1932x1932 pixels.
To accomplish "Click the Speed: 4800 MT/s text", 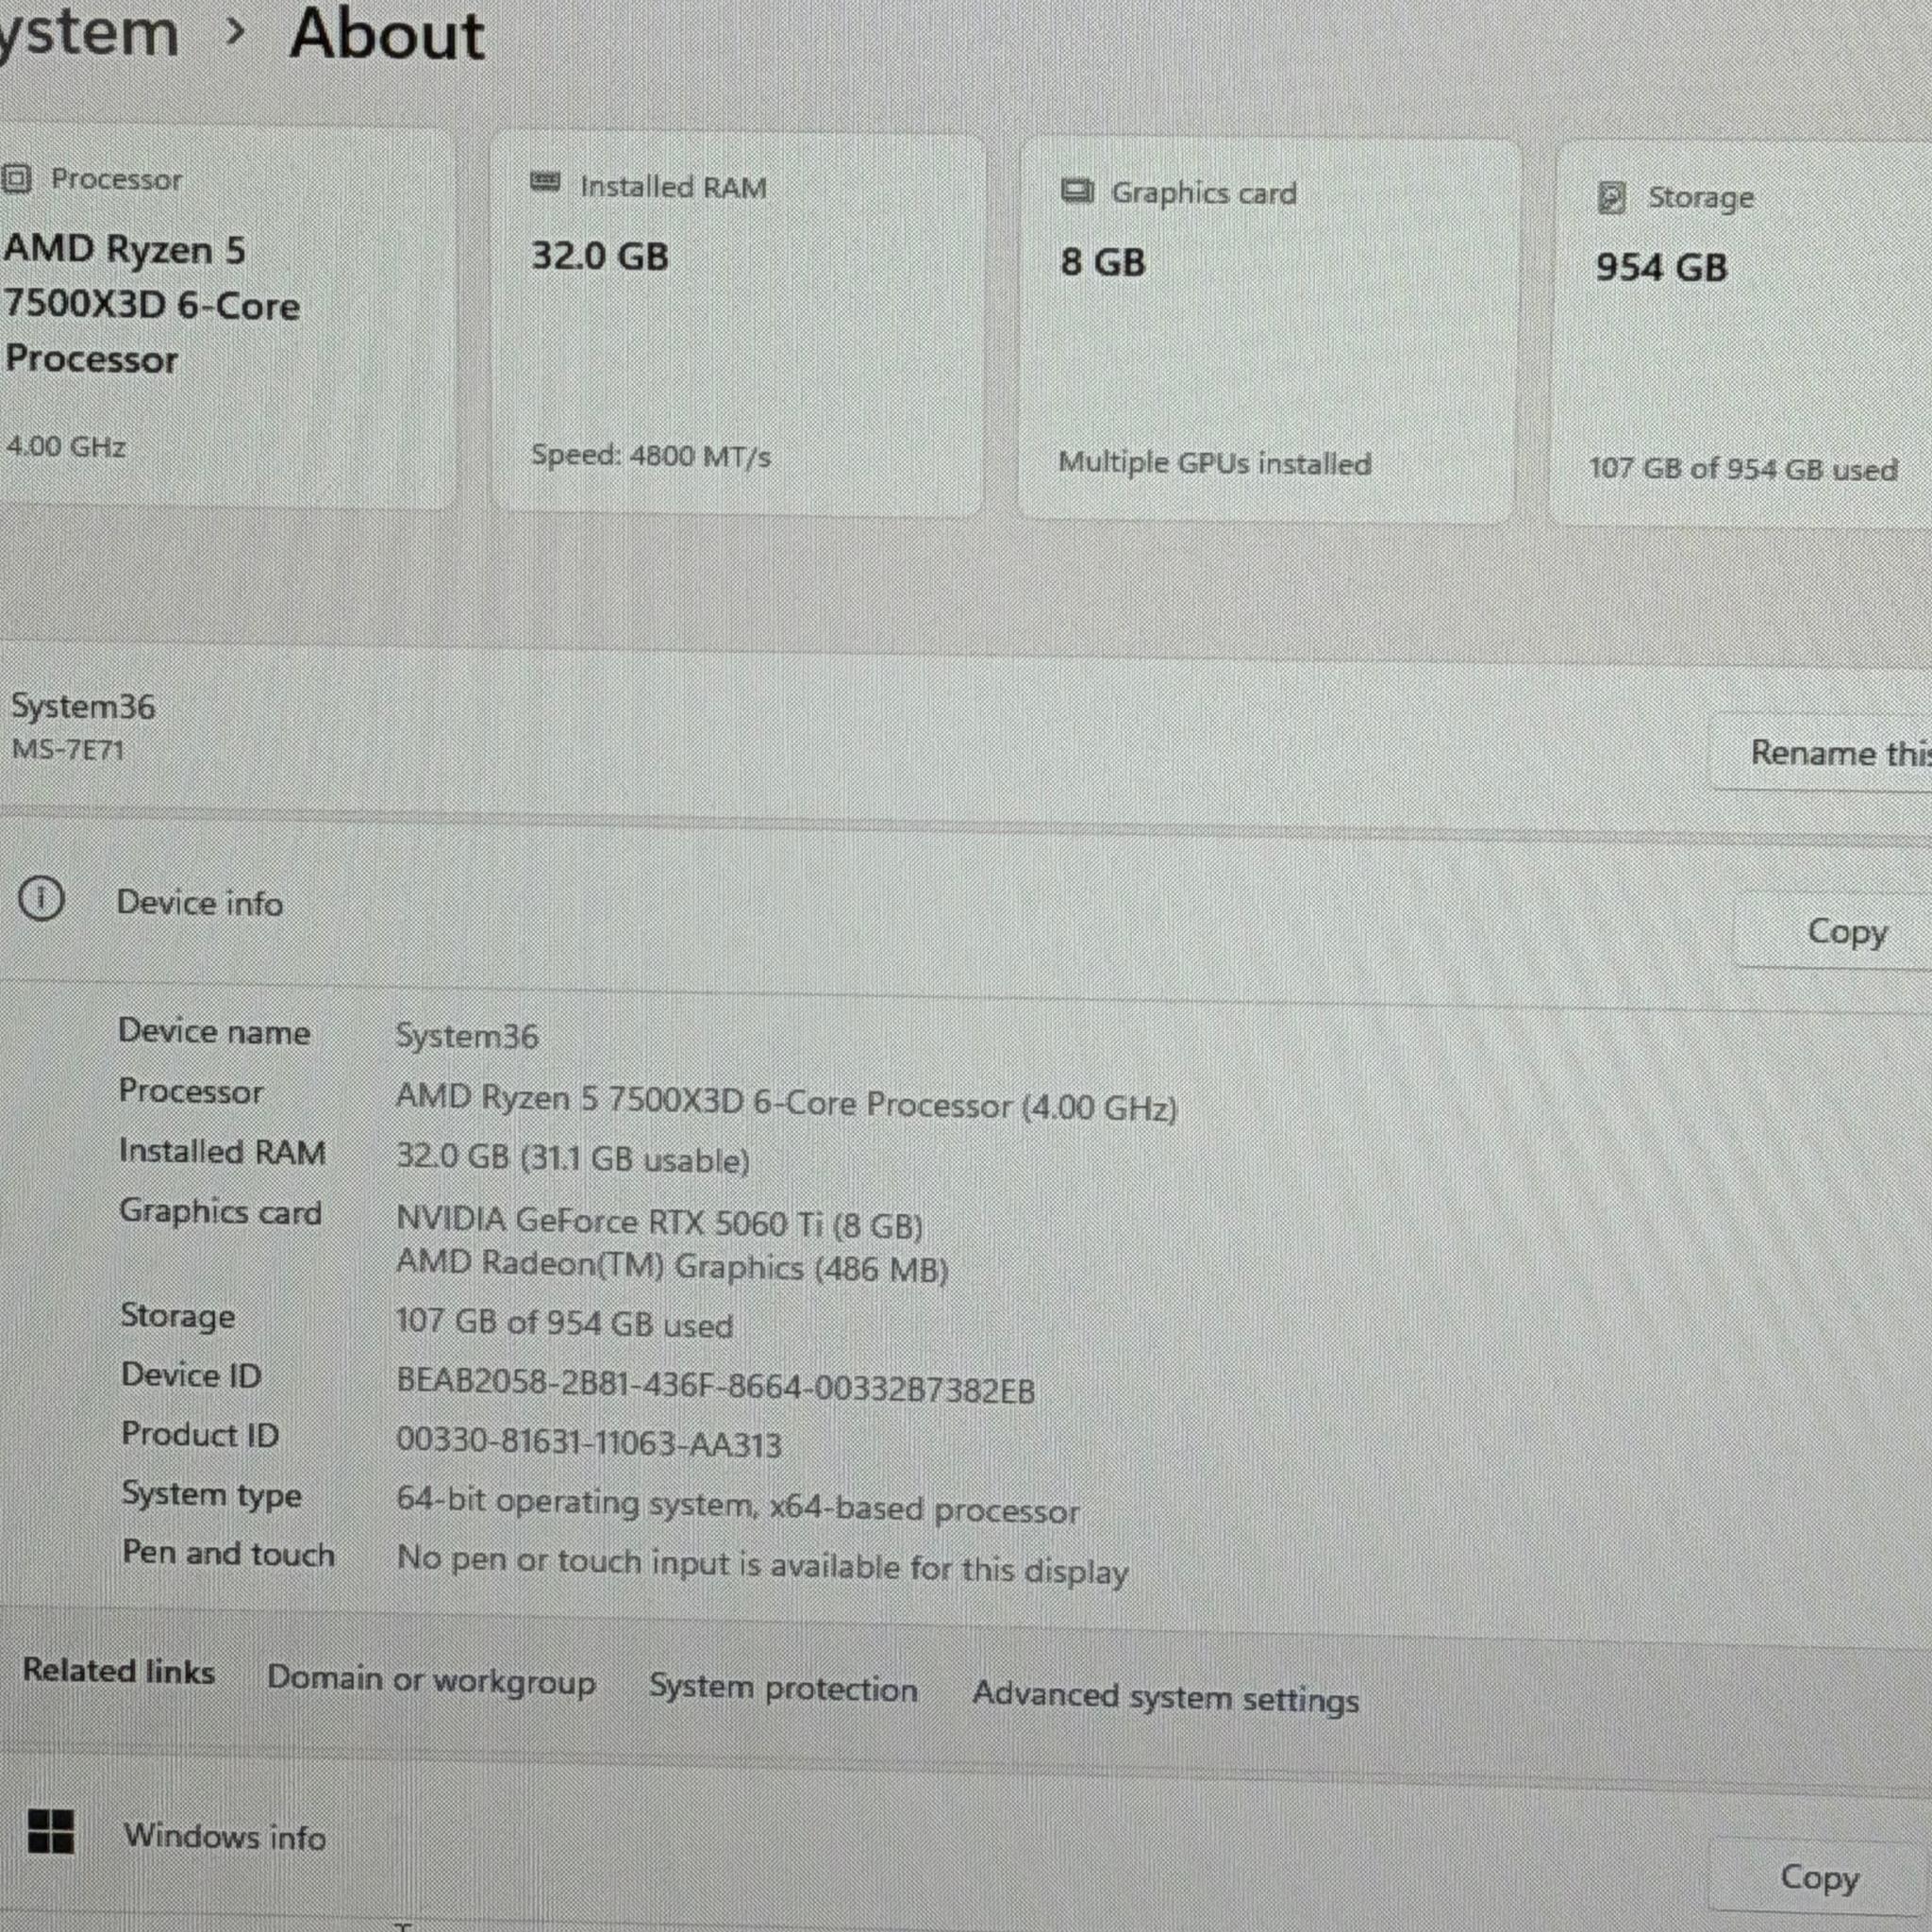I will pyautogui.click(x=651, y=456).
